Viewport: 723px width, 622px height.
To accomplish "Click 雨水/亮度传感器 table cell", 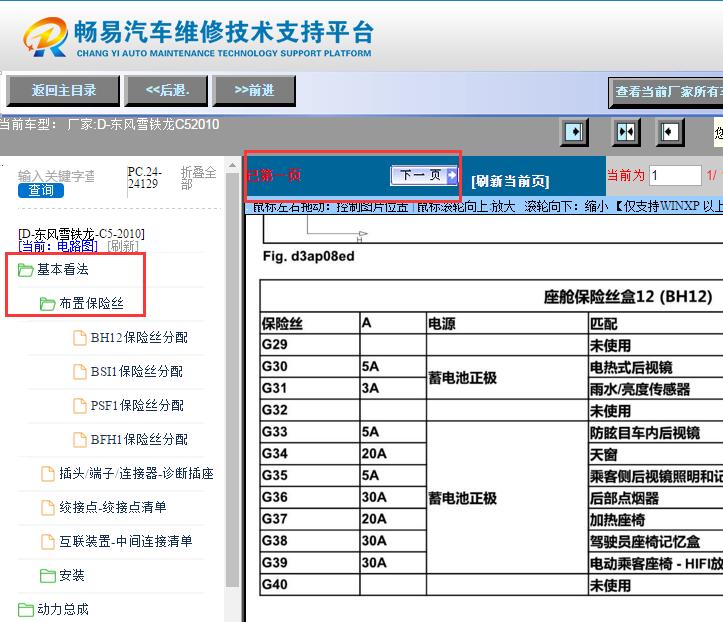I will pos(656,389).
